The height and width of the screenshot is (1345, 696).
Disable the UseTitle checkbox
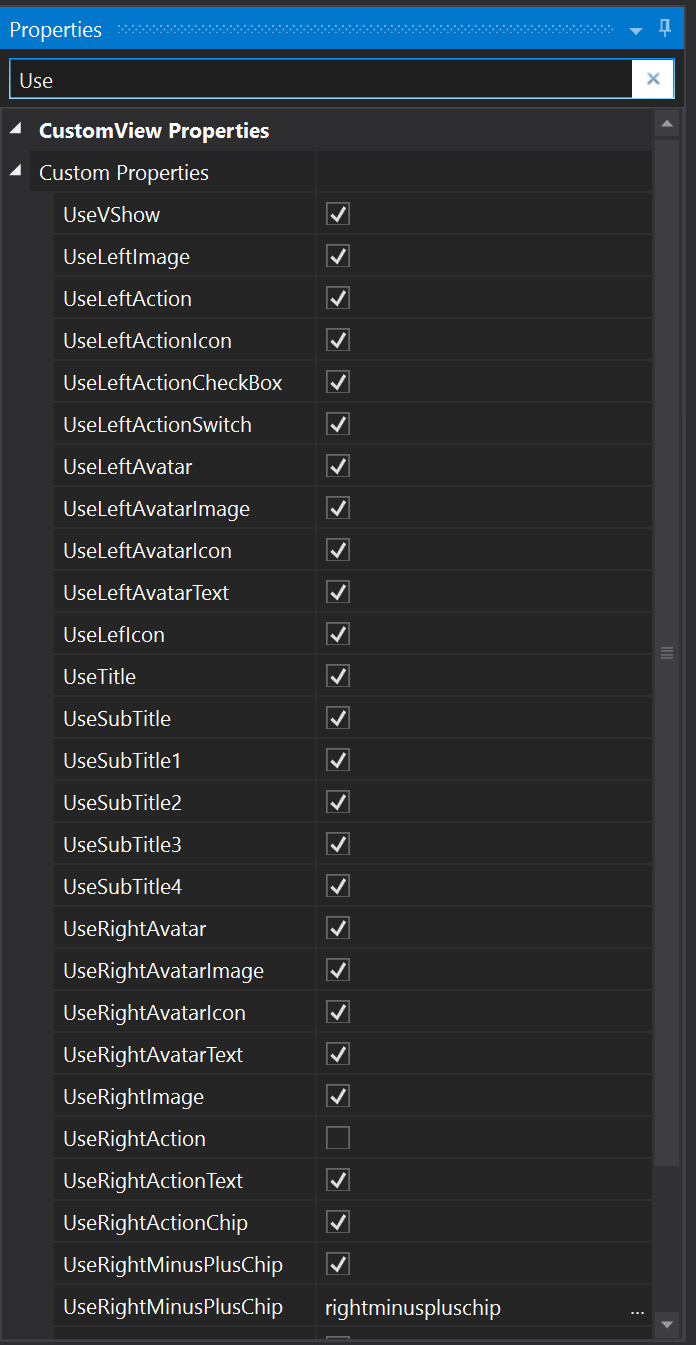coord(338,676)
